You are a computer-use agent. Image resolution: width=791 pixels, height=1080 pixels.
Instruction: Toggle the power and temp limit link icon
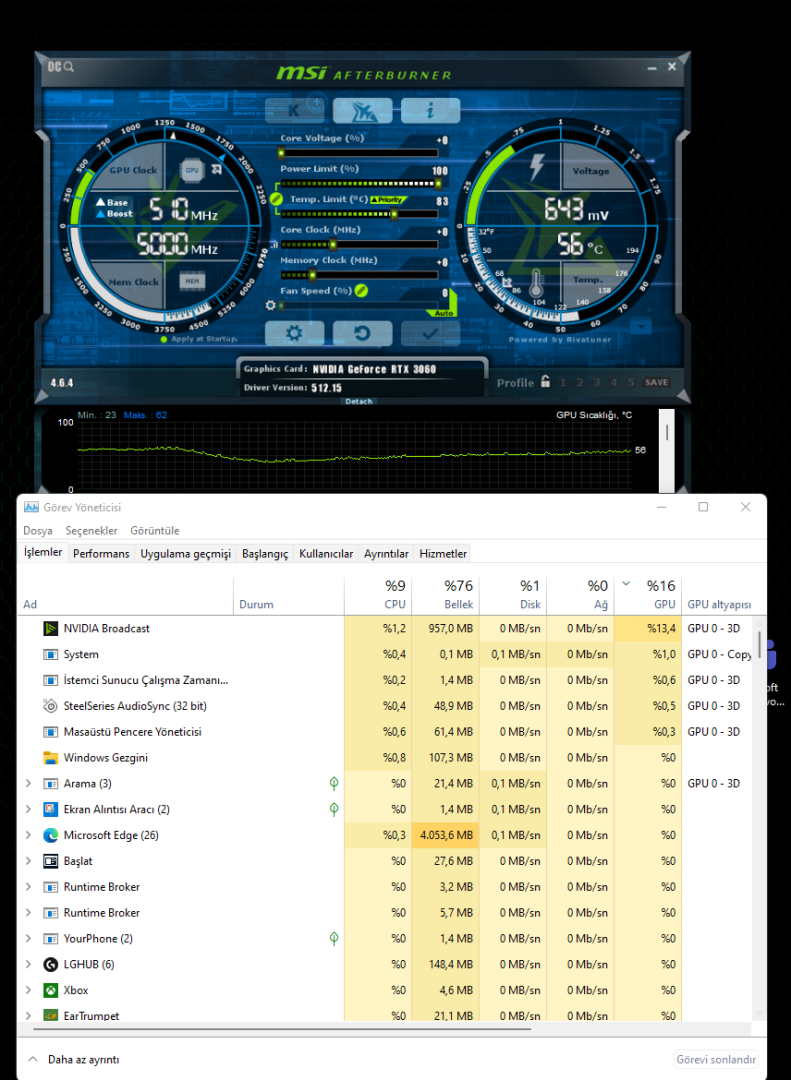click(277, 198)
